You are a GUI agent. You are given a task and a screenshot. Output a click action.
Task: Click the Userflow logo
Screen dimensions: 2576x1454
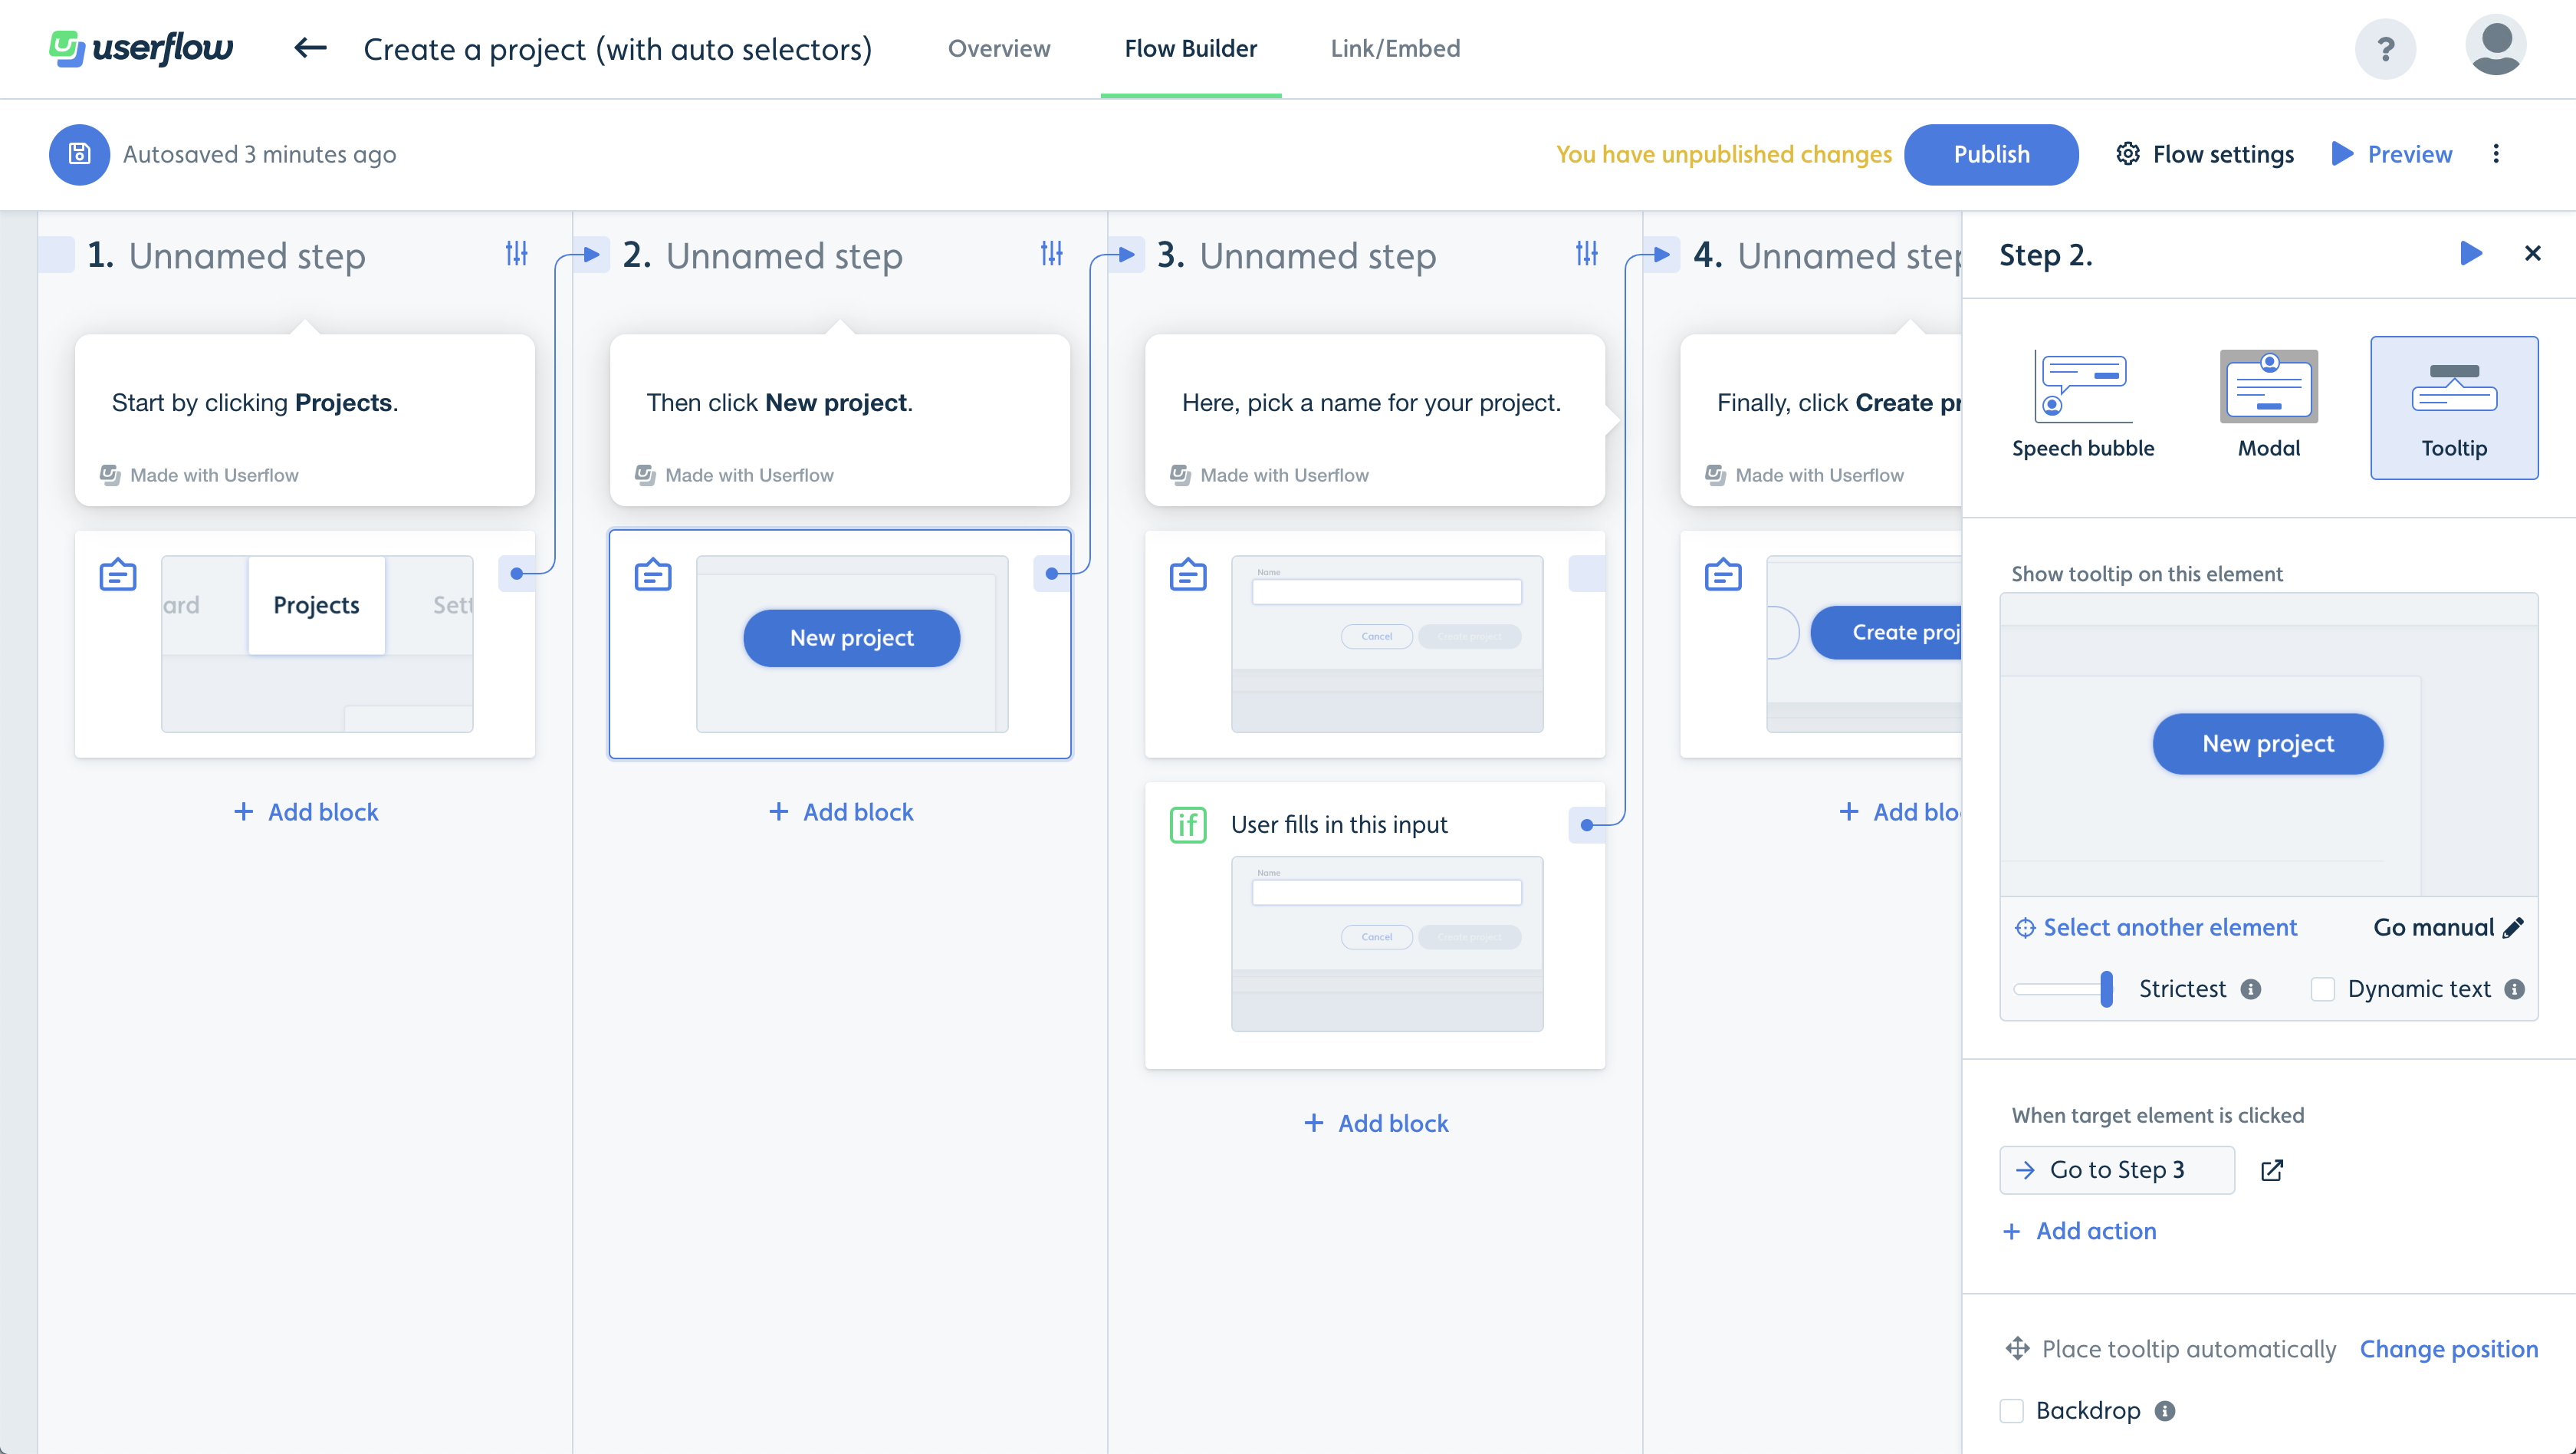(x=141, y=48)
